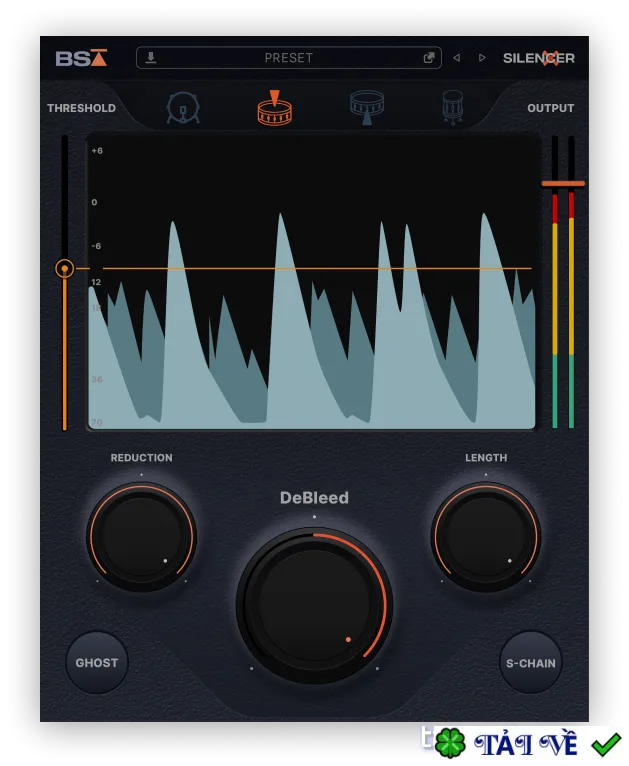Click the -6 dB scale marking
629x766 pixels.
click(x=96, y=246)
